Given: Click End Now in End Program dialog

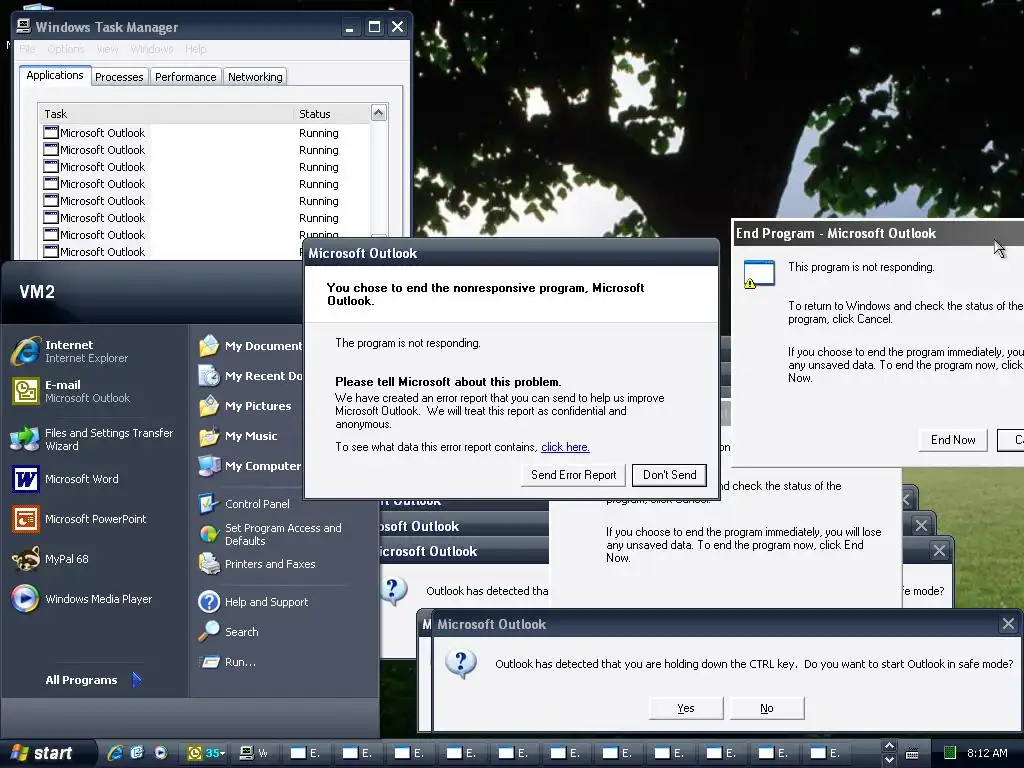Looking at the screenshot, I should [953, 440].
